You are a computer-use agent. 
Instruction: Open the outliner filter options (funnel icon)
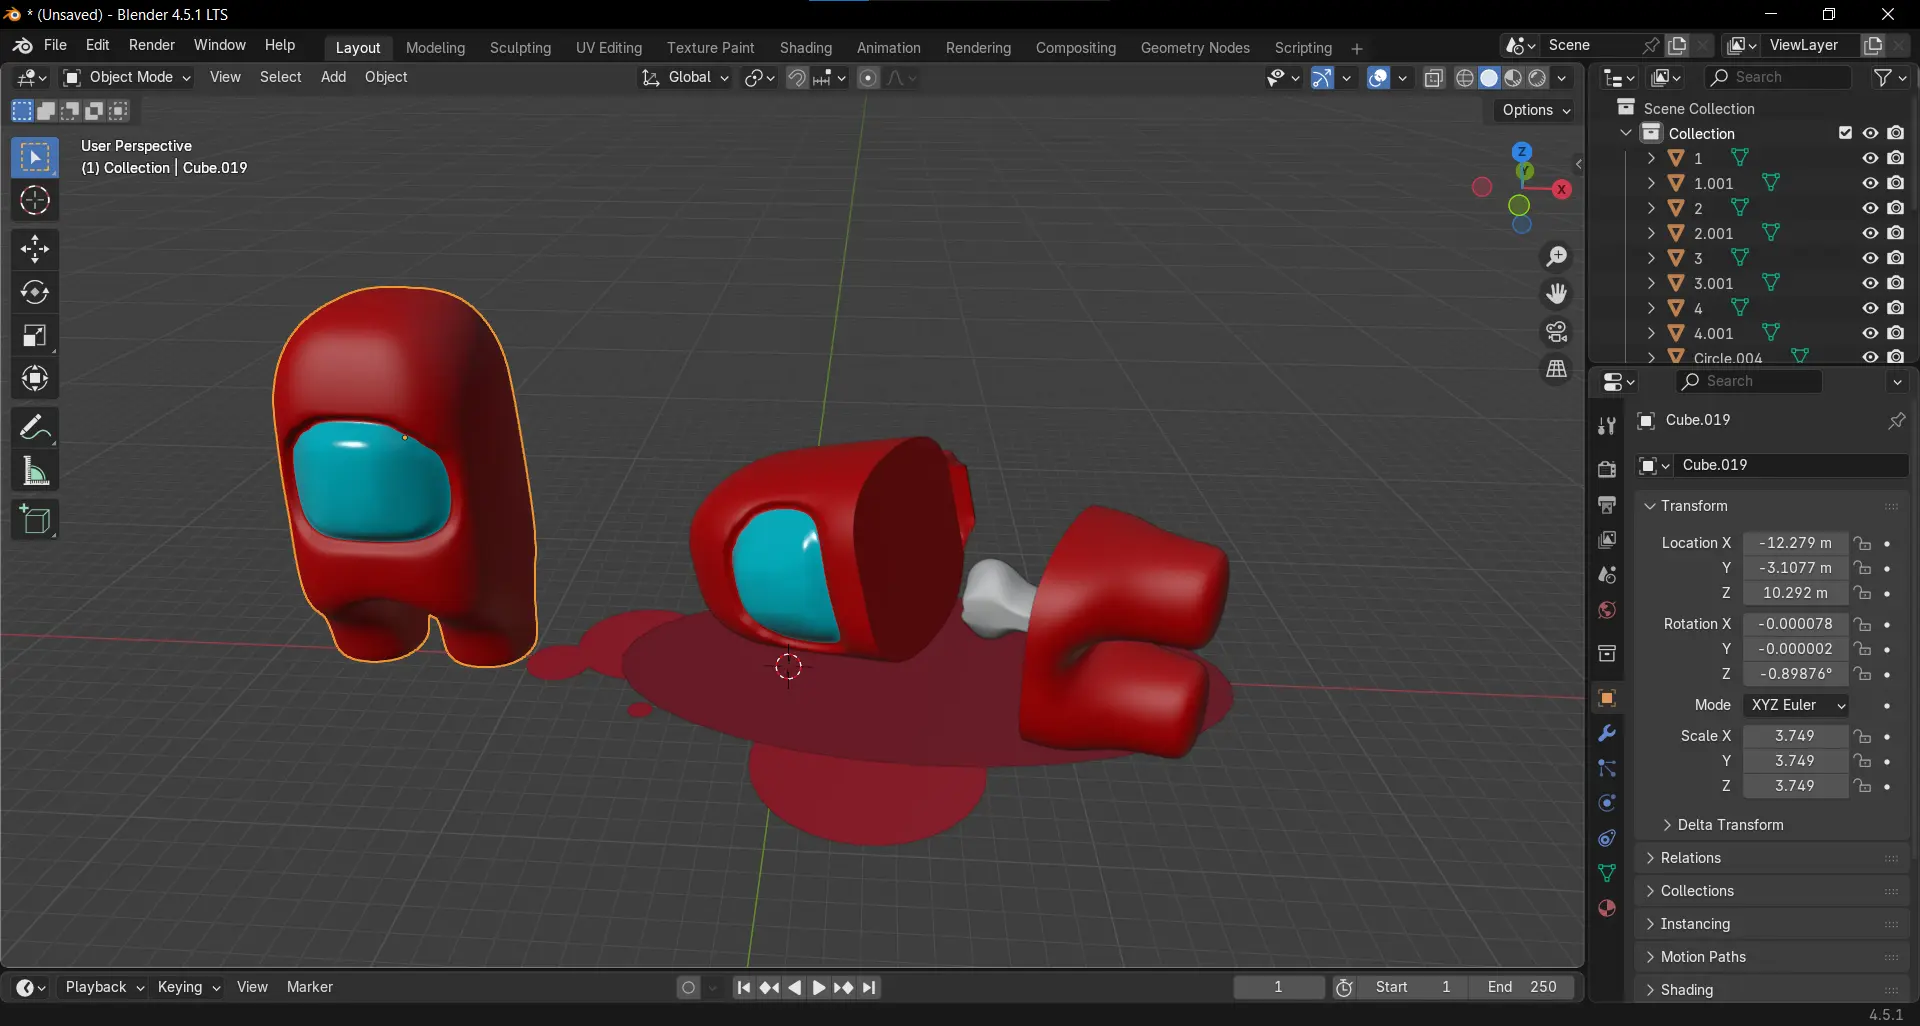(1884, 77)
